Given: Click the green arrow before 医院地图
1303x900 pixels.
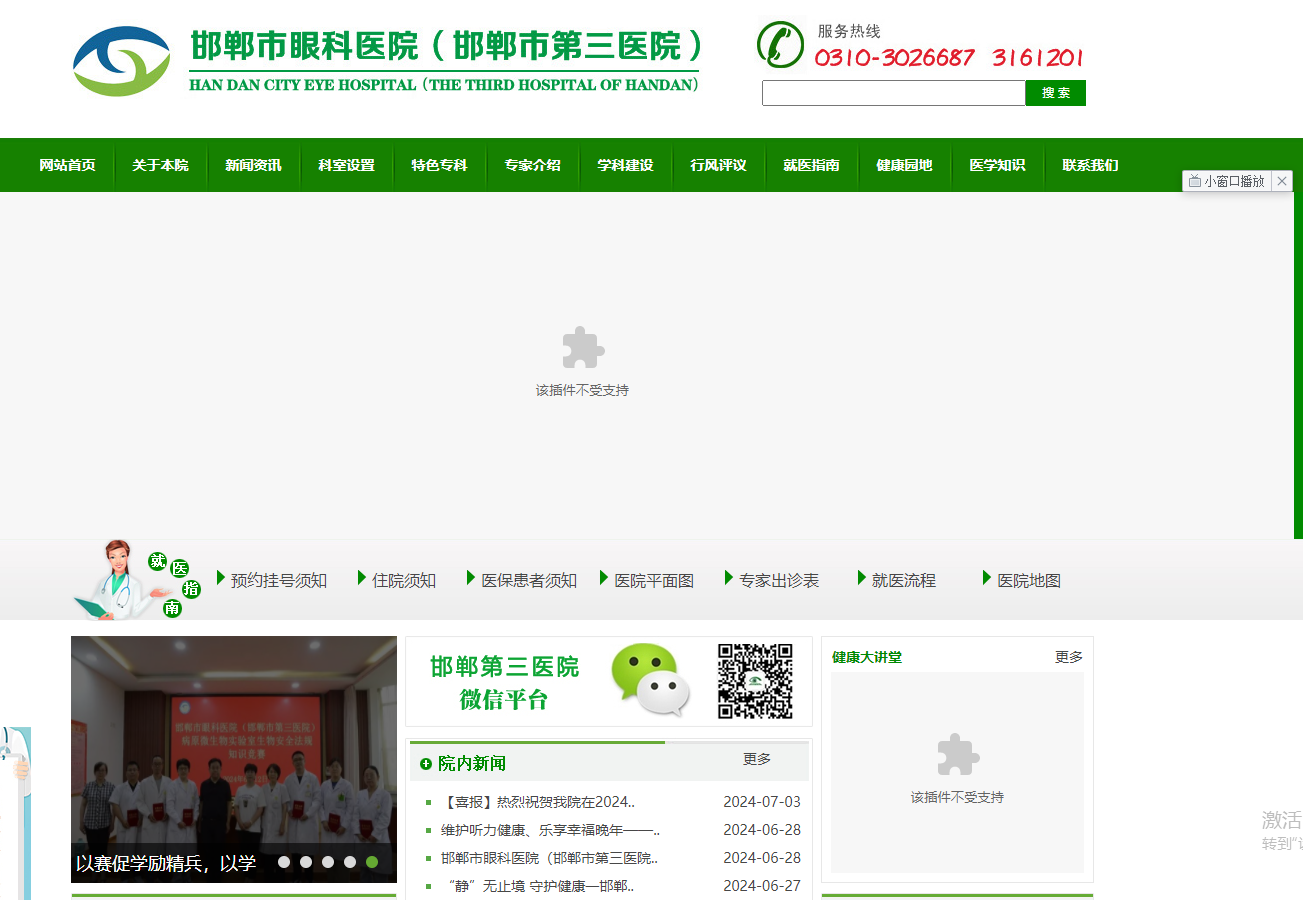Looking at the screenshot, I should pos(987,578).
